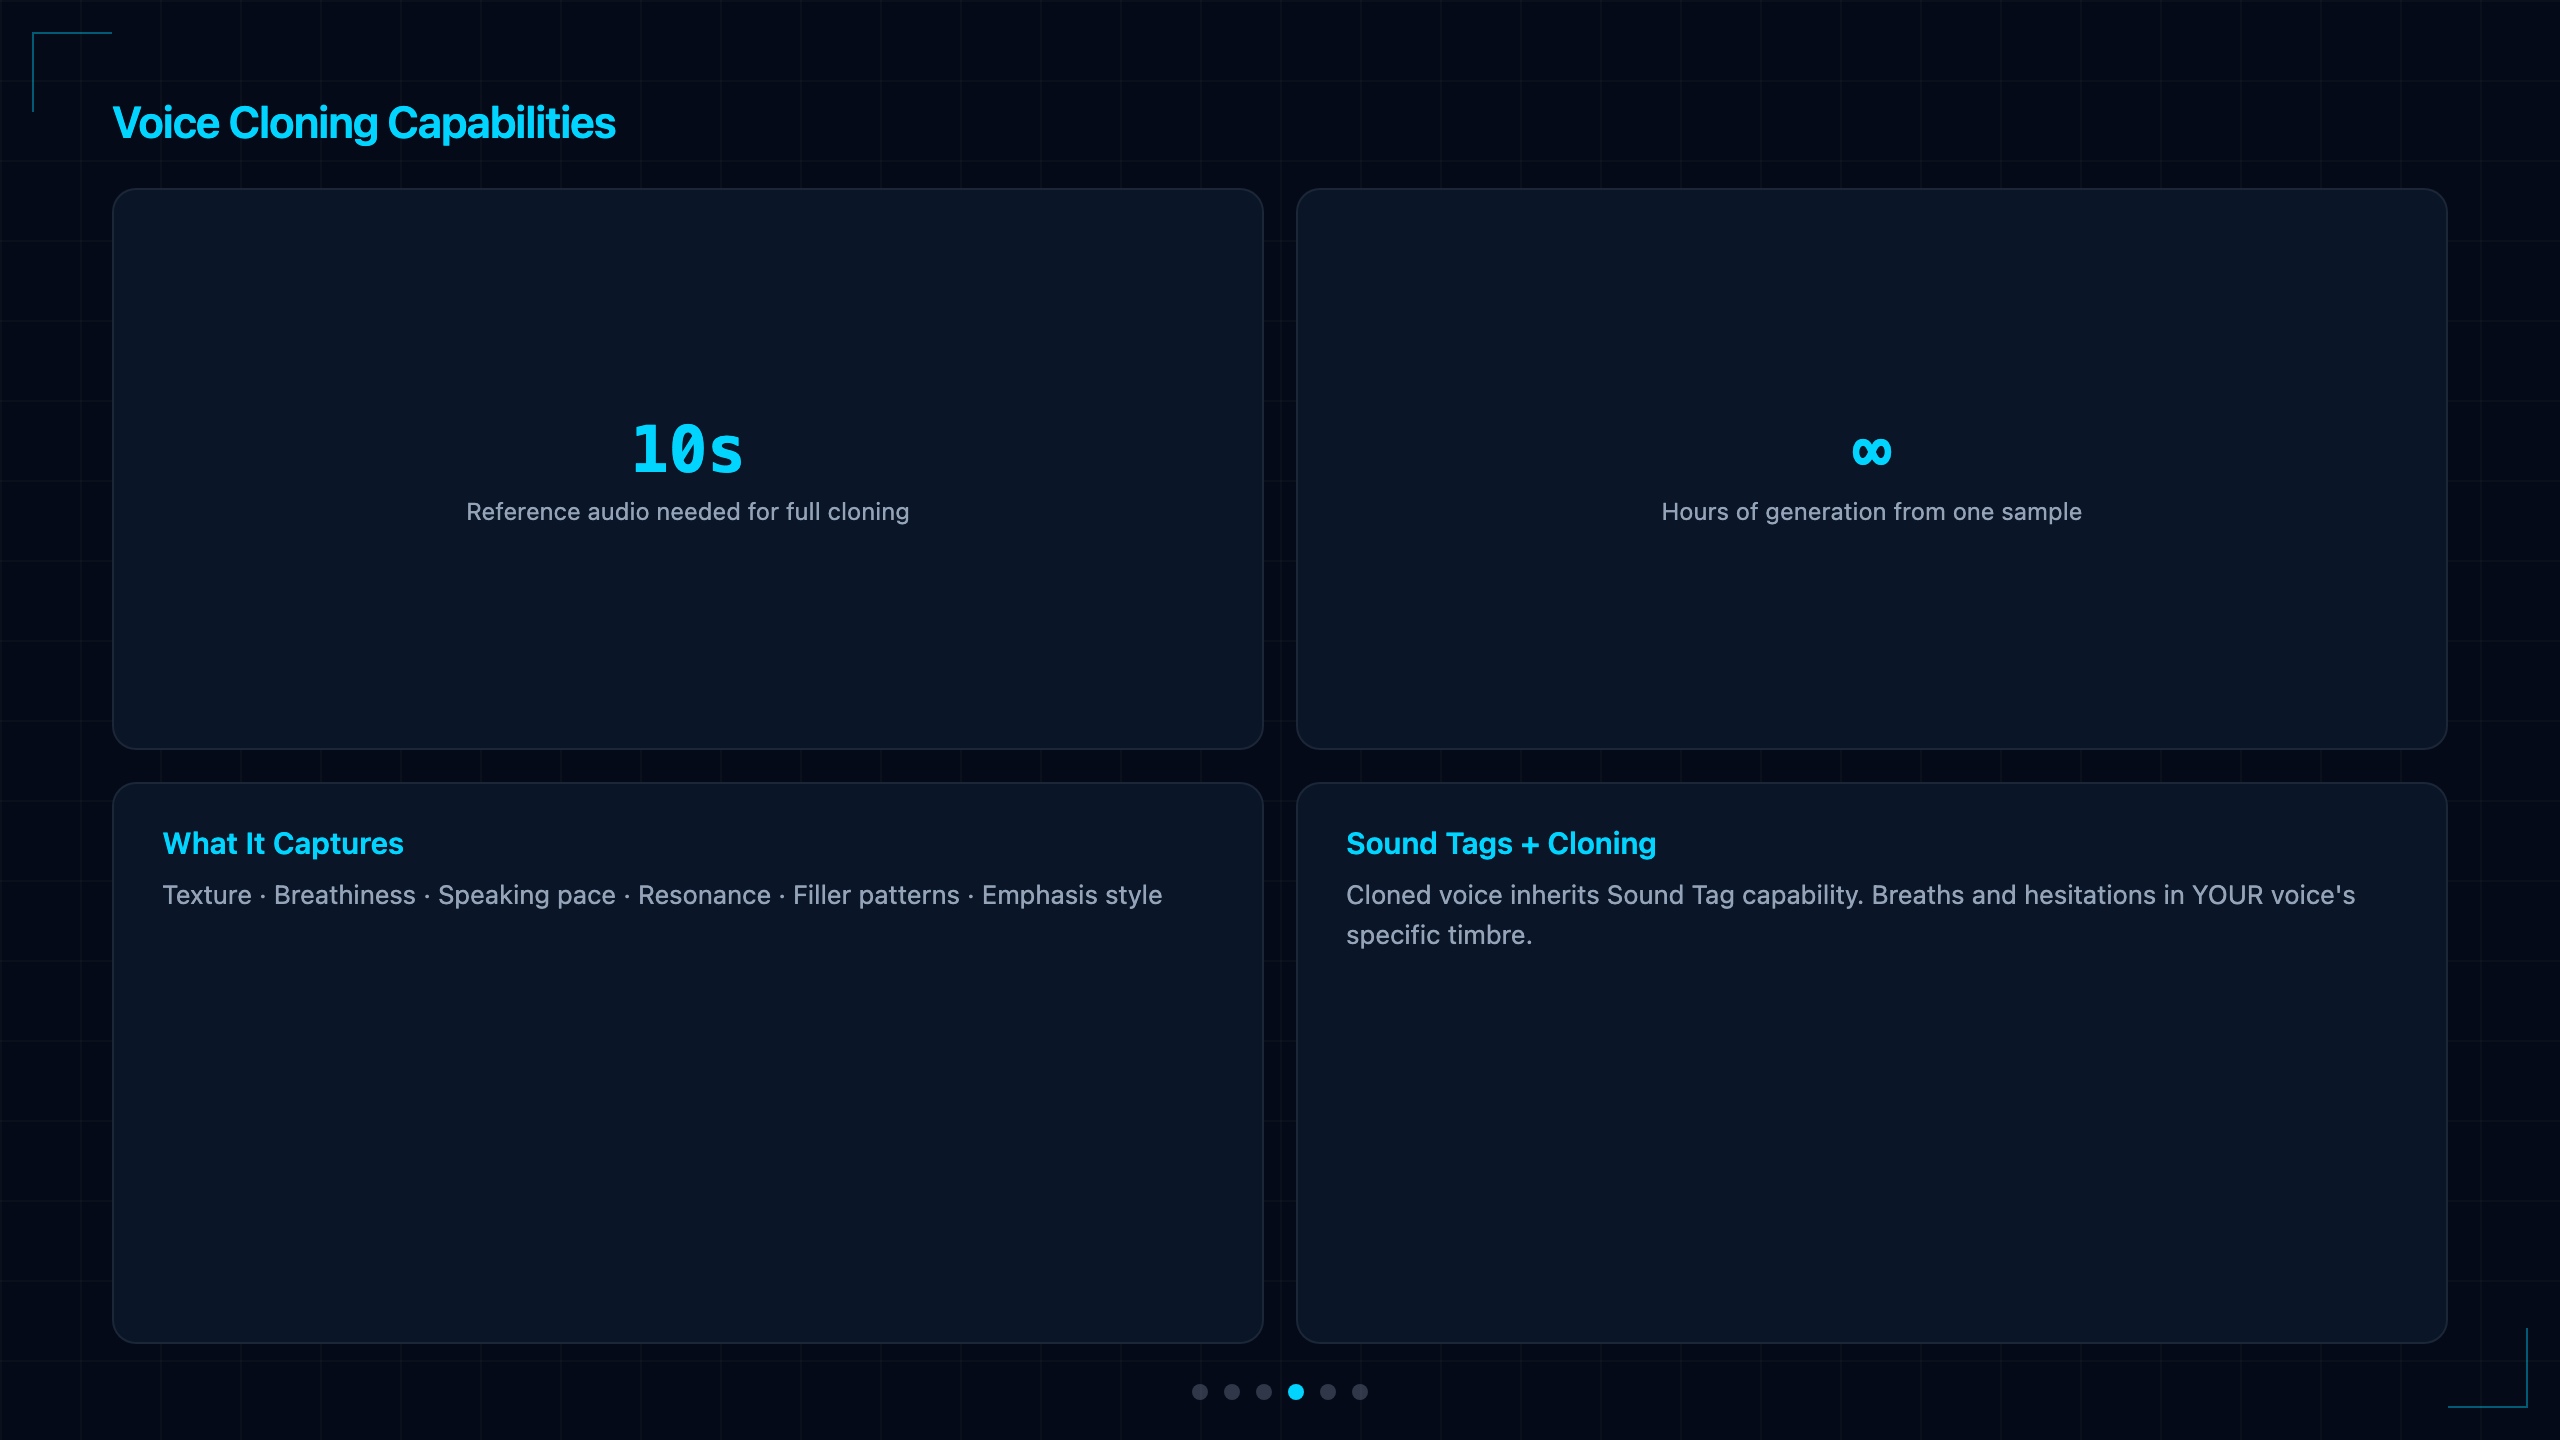This screenshot has height=1440, width=2560.
Task: Select the second slide pagination dot
Action: [x=1232, y=1392]
